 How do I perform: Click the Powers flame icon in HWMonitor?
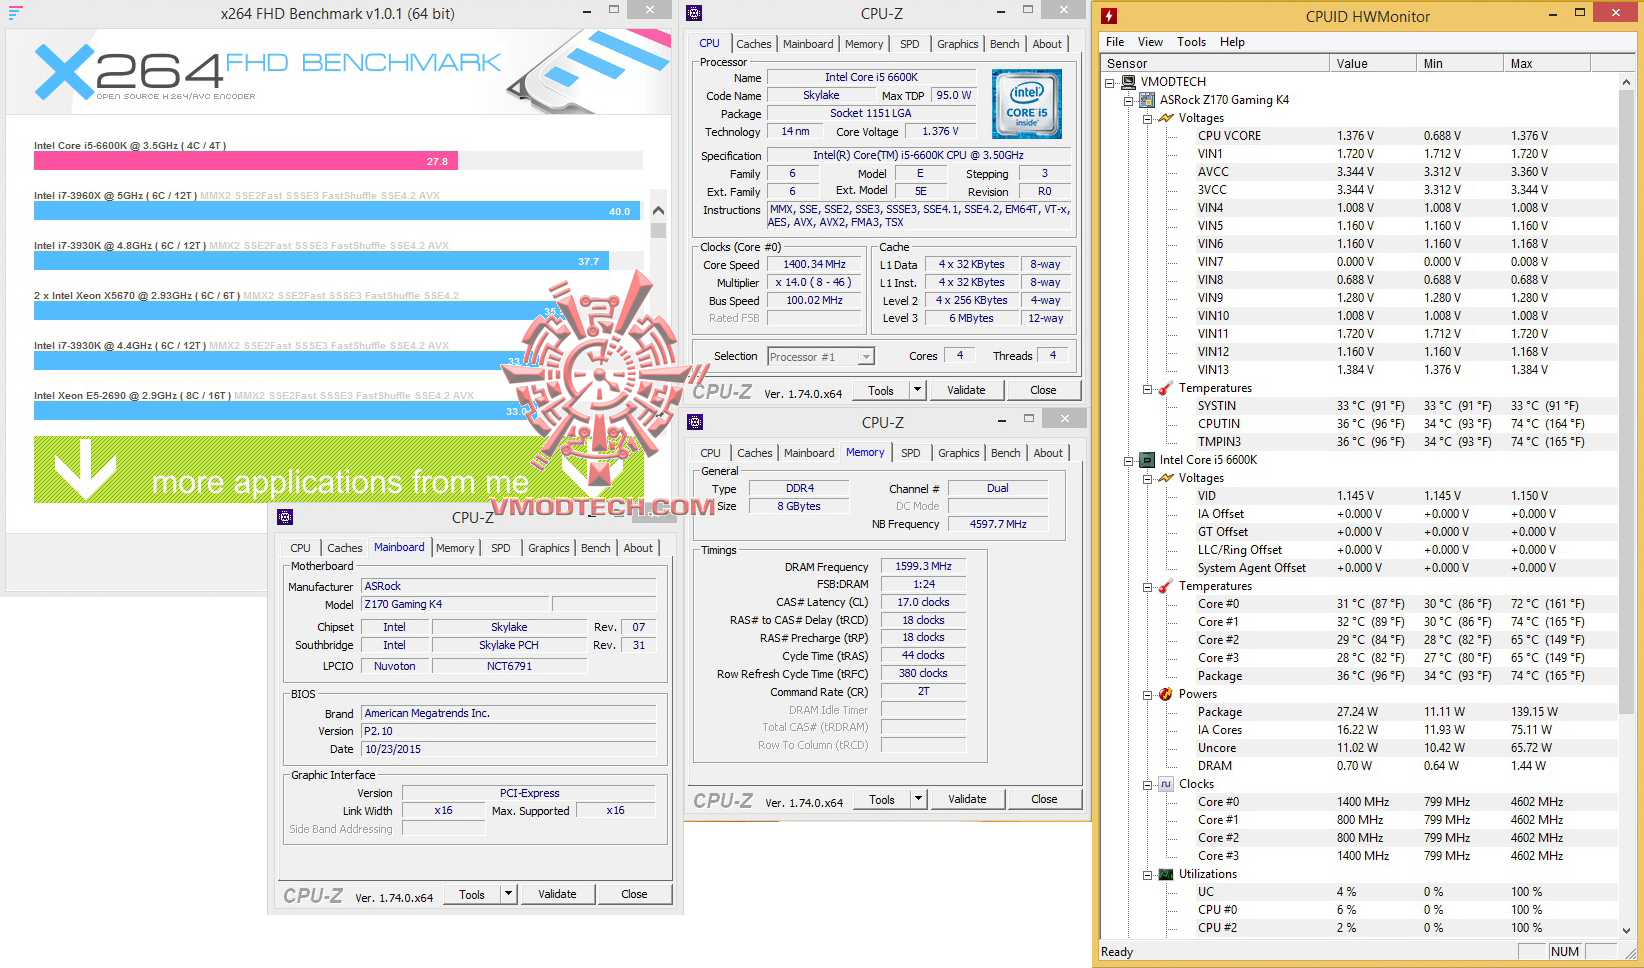tap(1166, 694)
